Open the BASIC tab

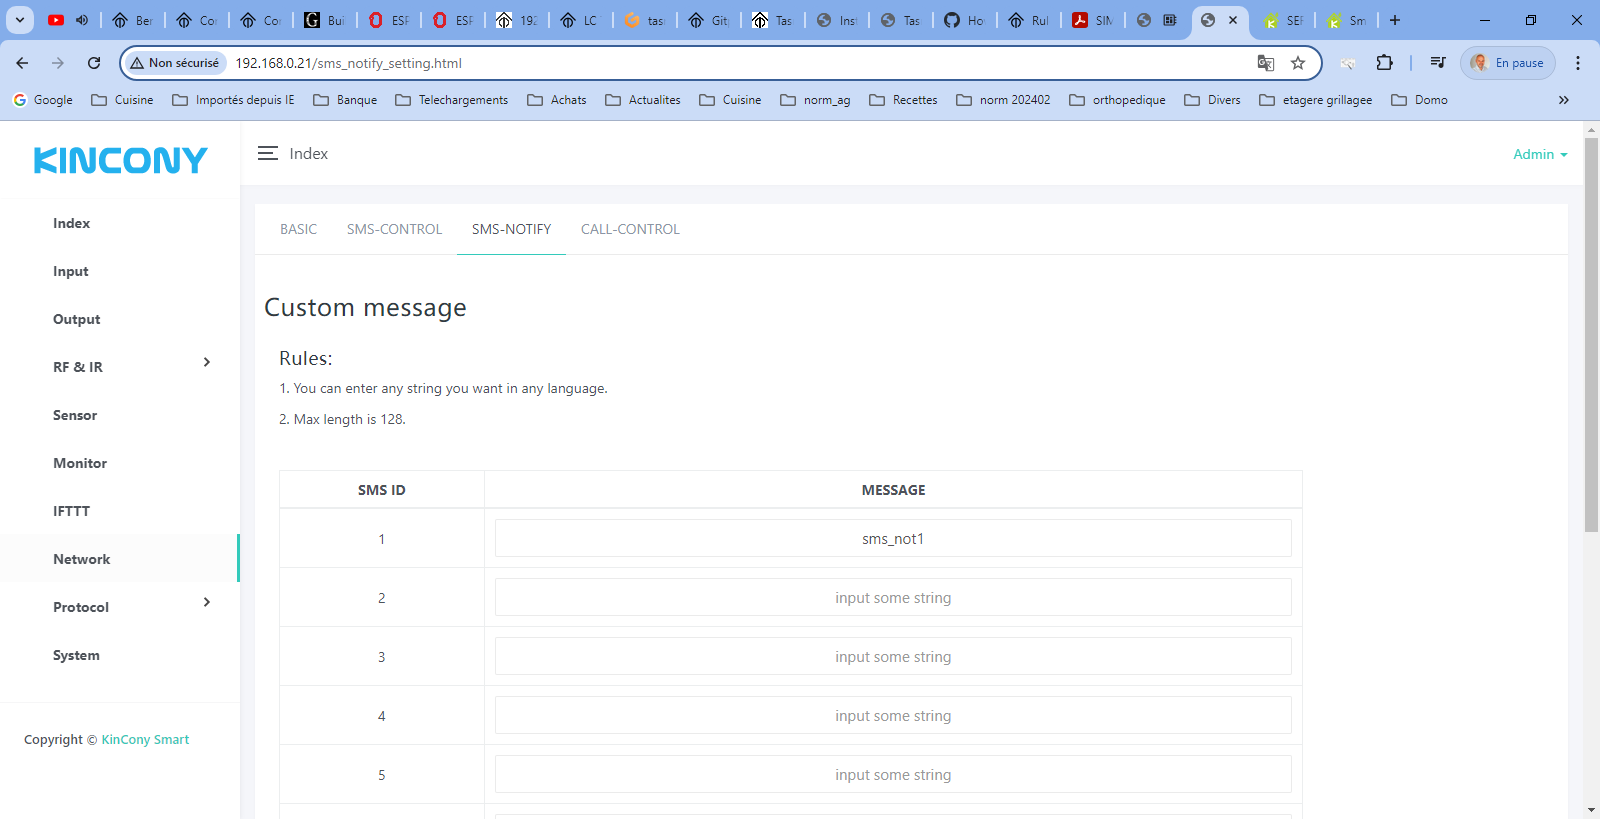coord(298,229)
